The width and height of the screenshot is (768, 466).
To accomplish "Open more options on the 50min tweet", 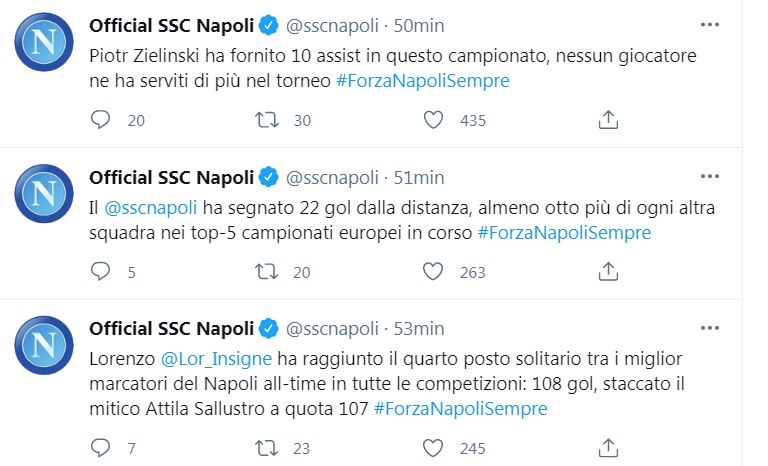I will pyautogui.click(x=709, y=24).
